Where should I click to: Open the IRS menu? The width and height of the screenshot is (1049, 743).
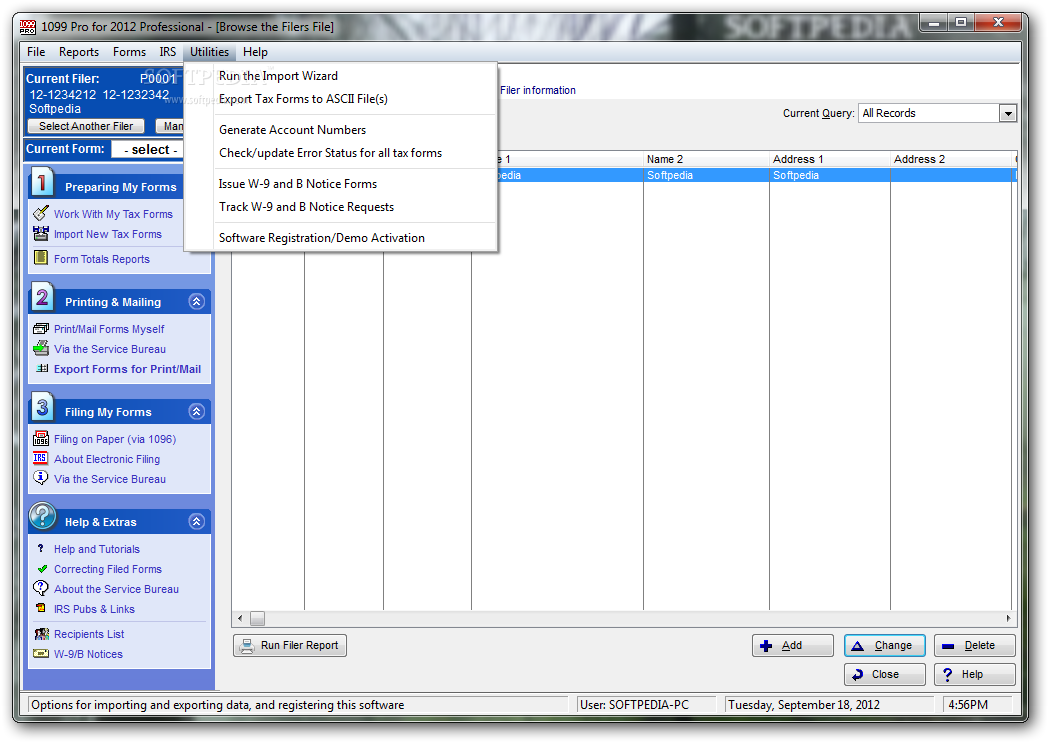(x=167, y=51)
